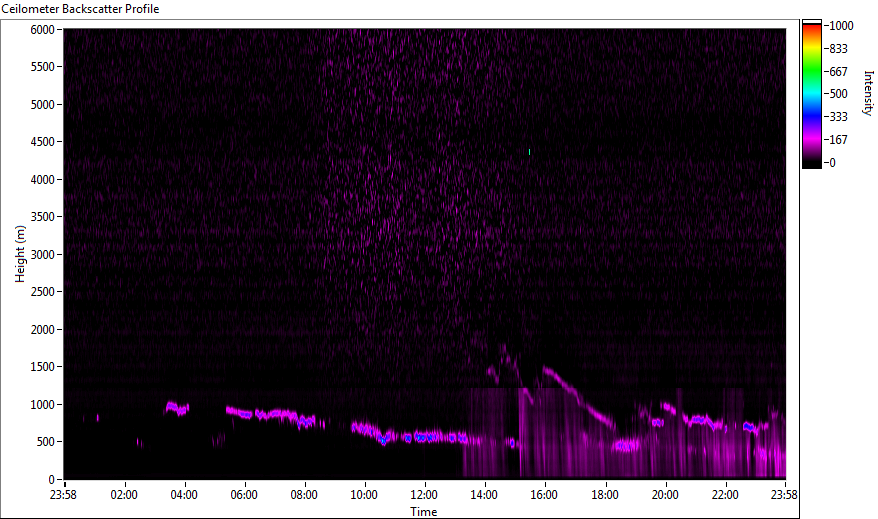Select the 5500 height axis label

tap(43, 67)
